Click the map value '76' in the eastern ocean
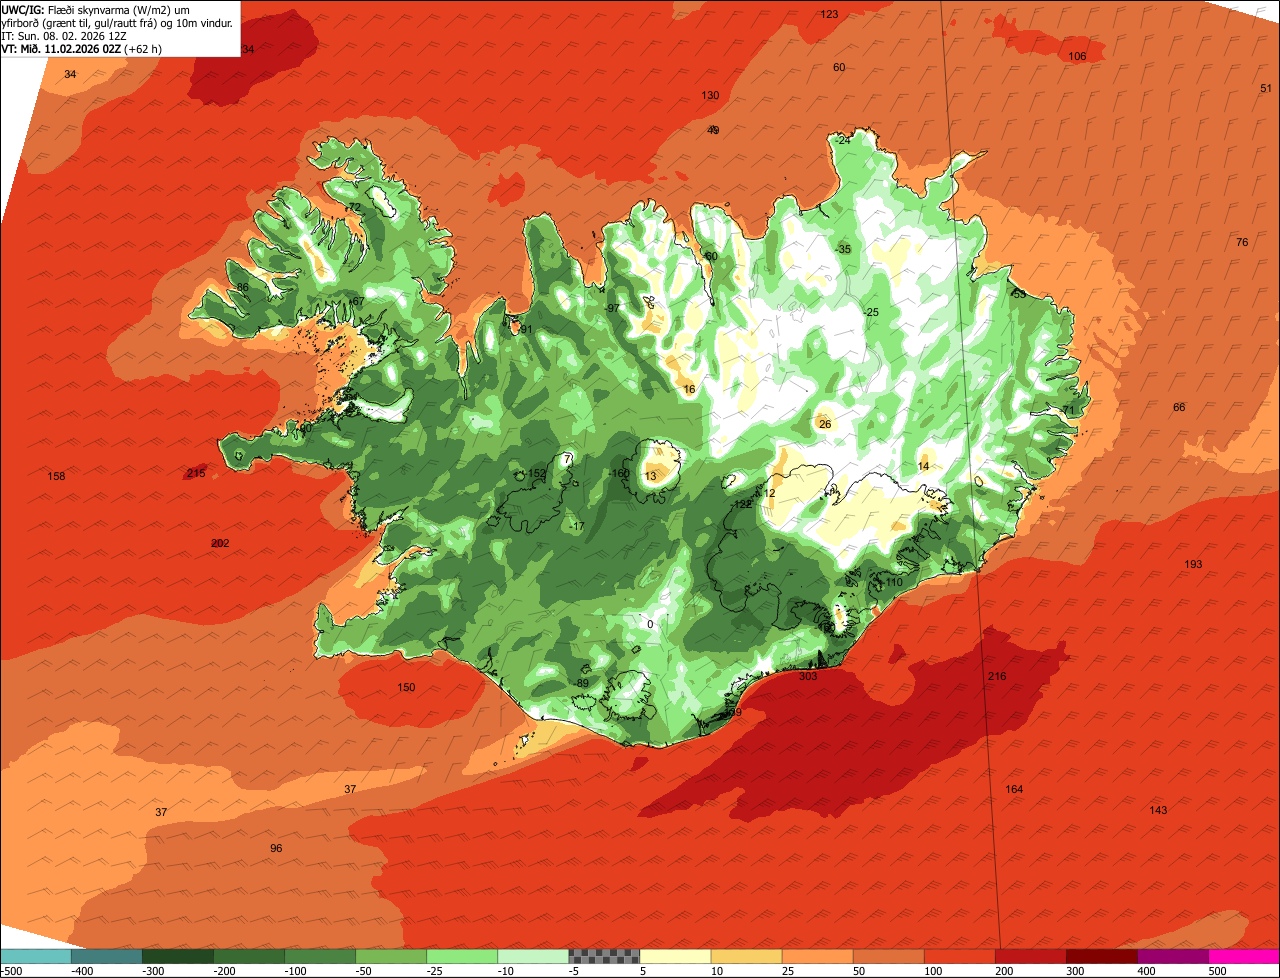Viewport: 1280px width, 978px height. (1242, 243)
